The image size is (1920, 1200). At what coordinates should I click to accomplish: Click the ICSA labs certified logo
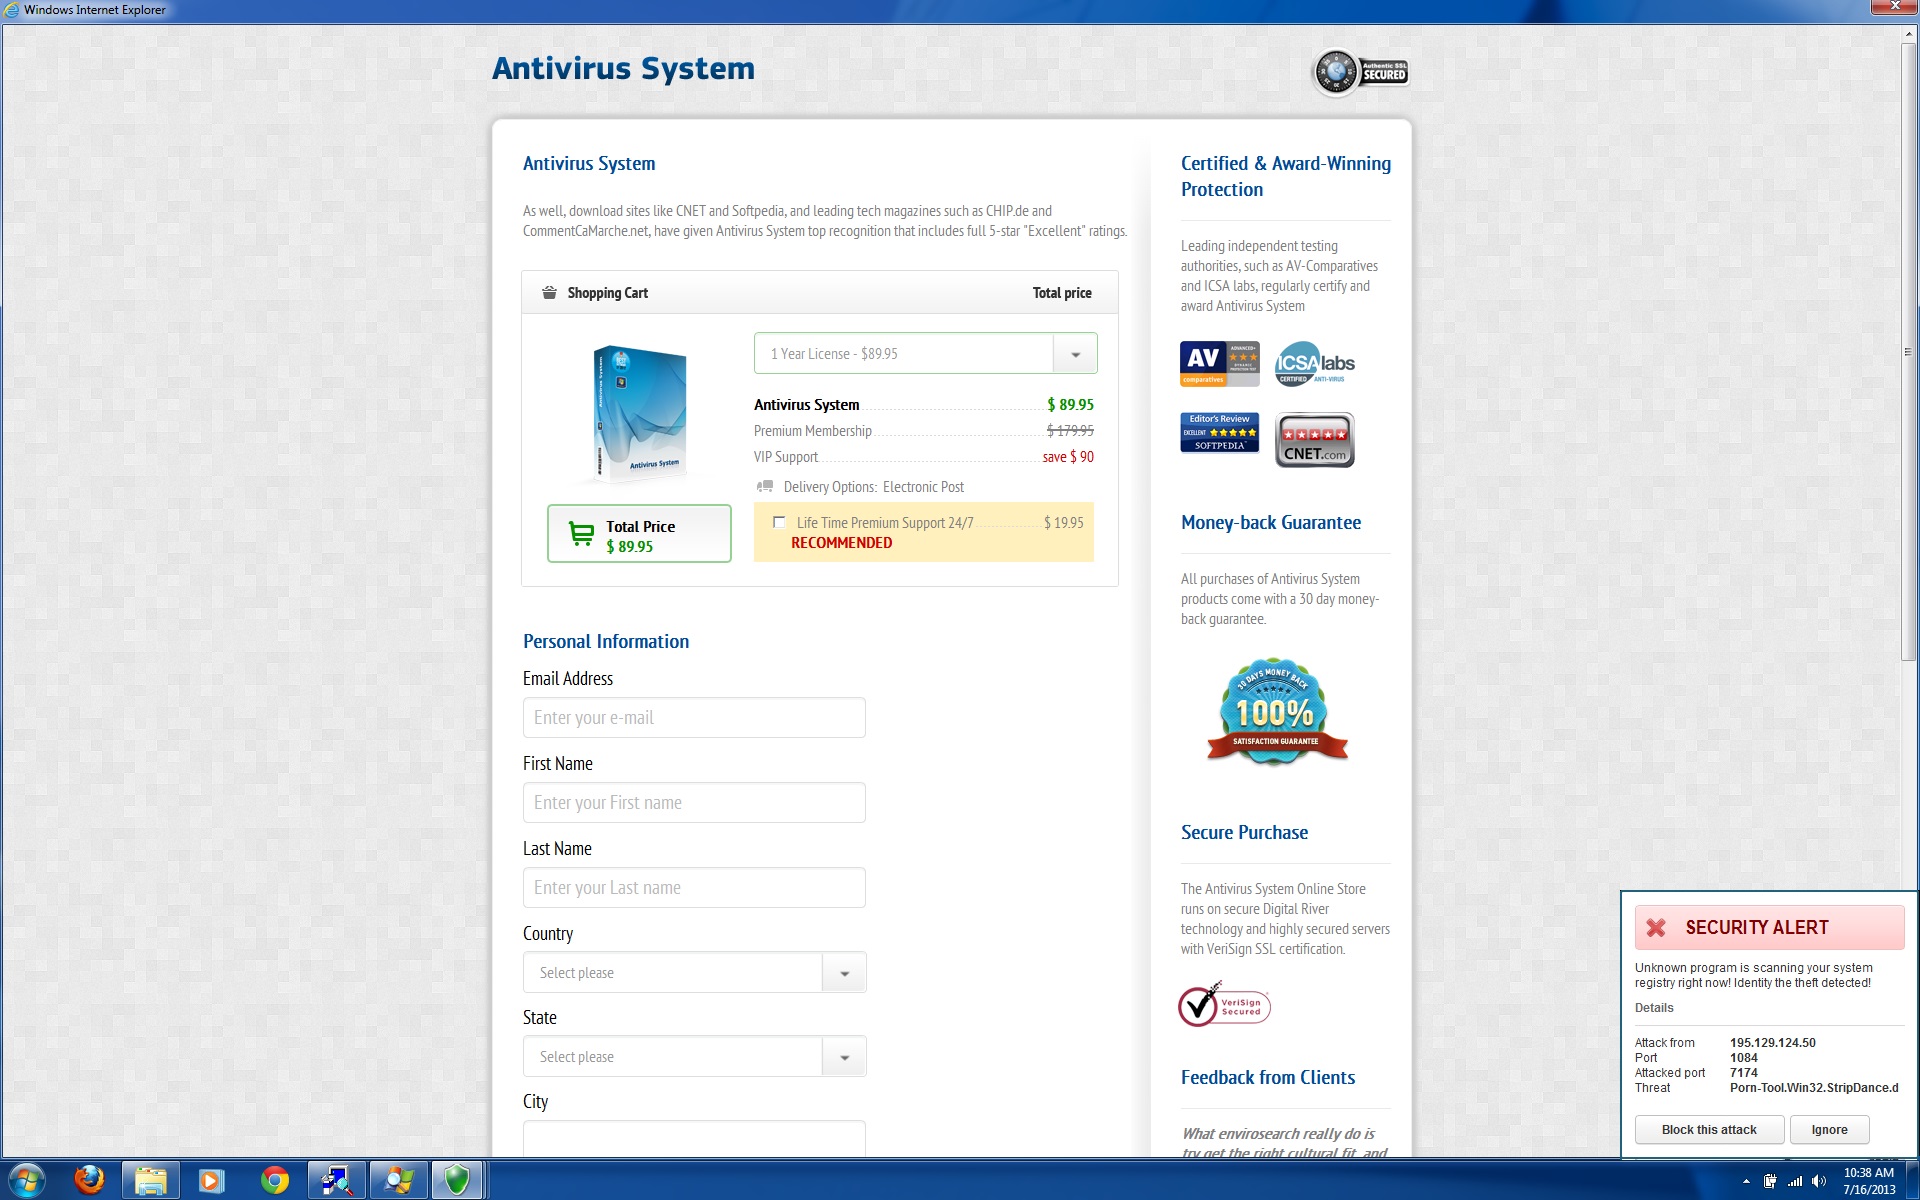coord(1315,364)
